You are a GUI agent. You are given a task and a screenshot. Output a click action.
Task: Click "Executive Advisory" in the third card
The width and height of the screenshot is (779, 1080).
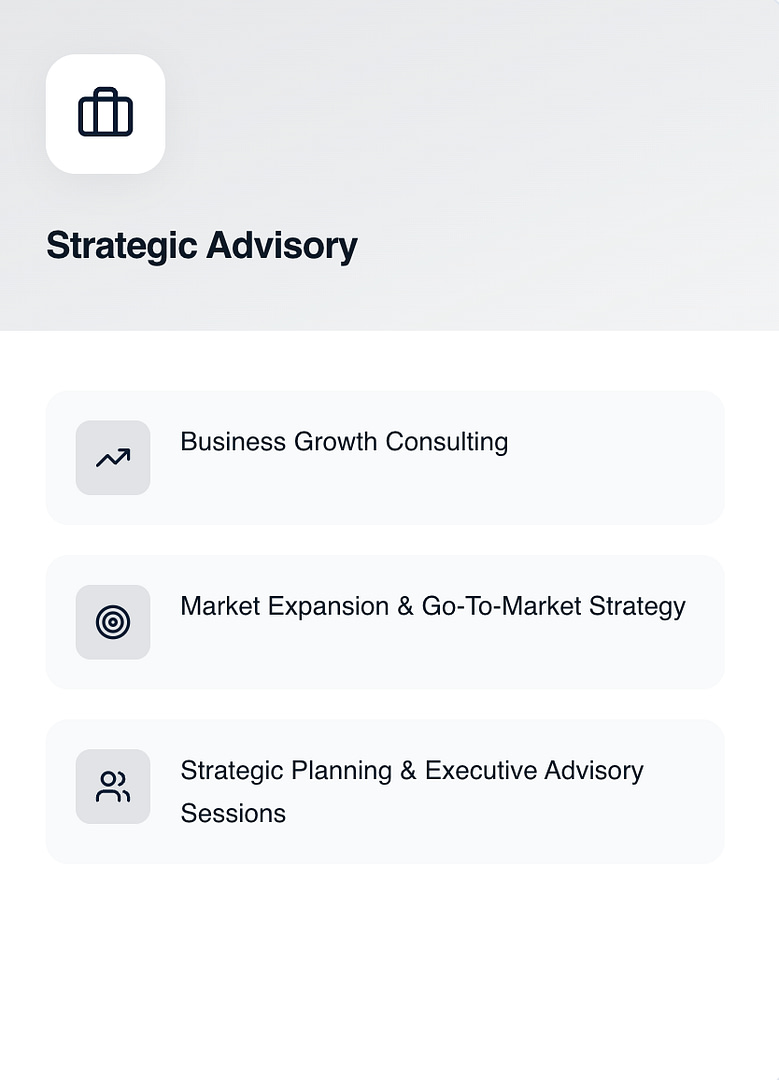[x=534, y=771]
